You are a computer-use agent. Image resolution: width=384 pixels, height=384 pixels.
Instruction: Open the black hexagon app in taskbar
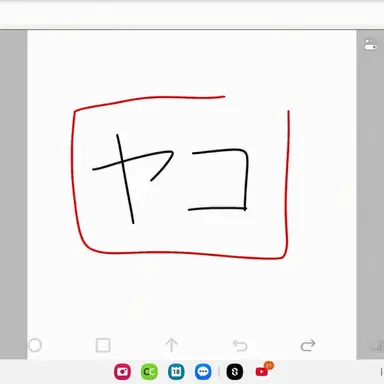(235, 371)
